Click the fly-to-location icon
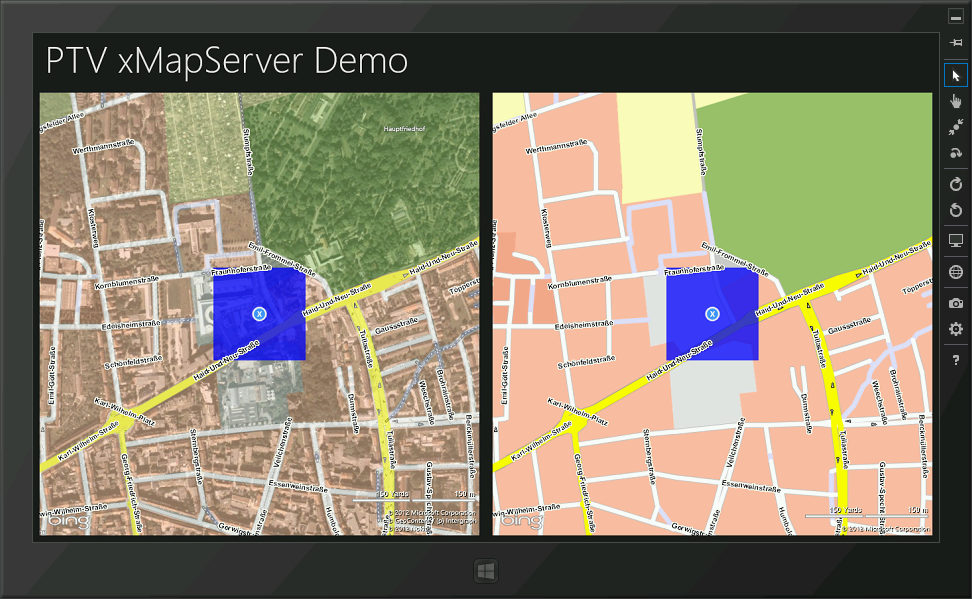This screenshot has width=972, height=599. [956, 153]
